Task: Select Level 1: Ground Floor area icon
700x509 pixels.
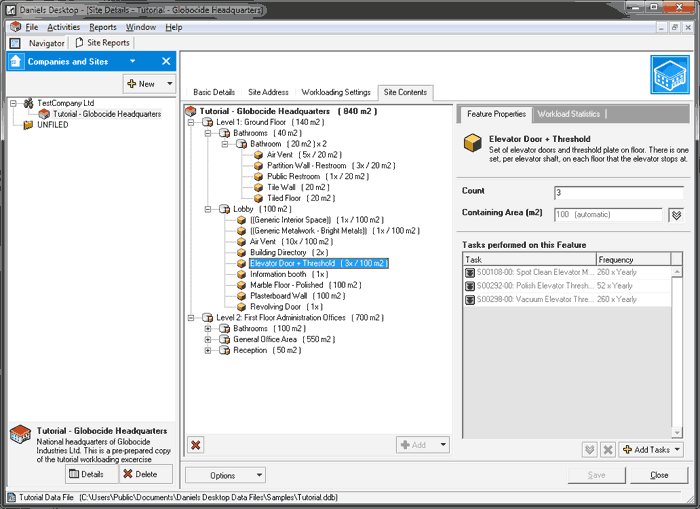Action: tap(208, 122)
